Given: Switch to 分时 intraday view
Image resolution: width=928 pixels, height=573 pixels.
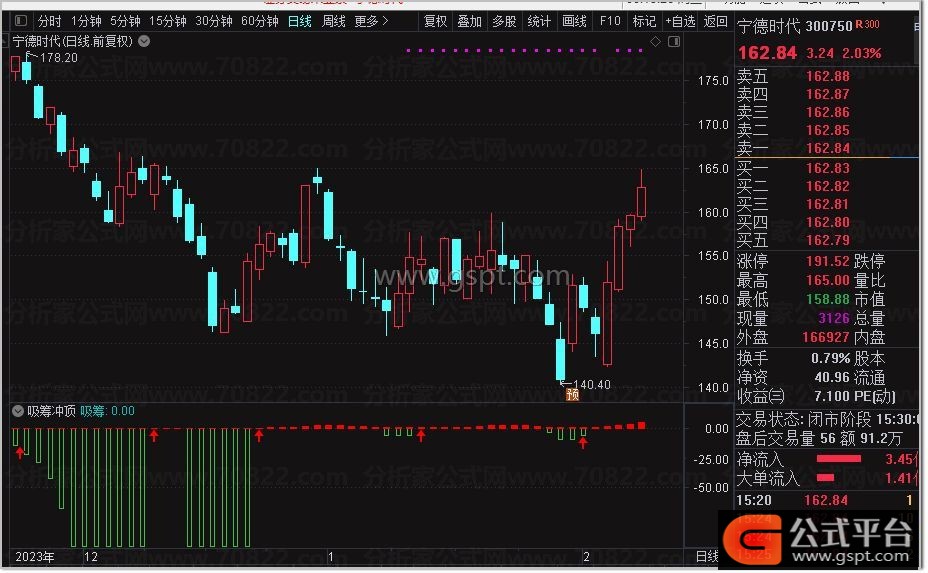Looking at the screenshot, I should 50,21.
